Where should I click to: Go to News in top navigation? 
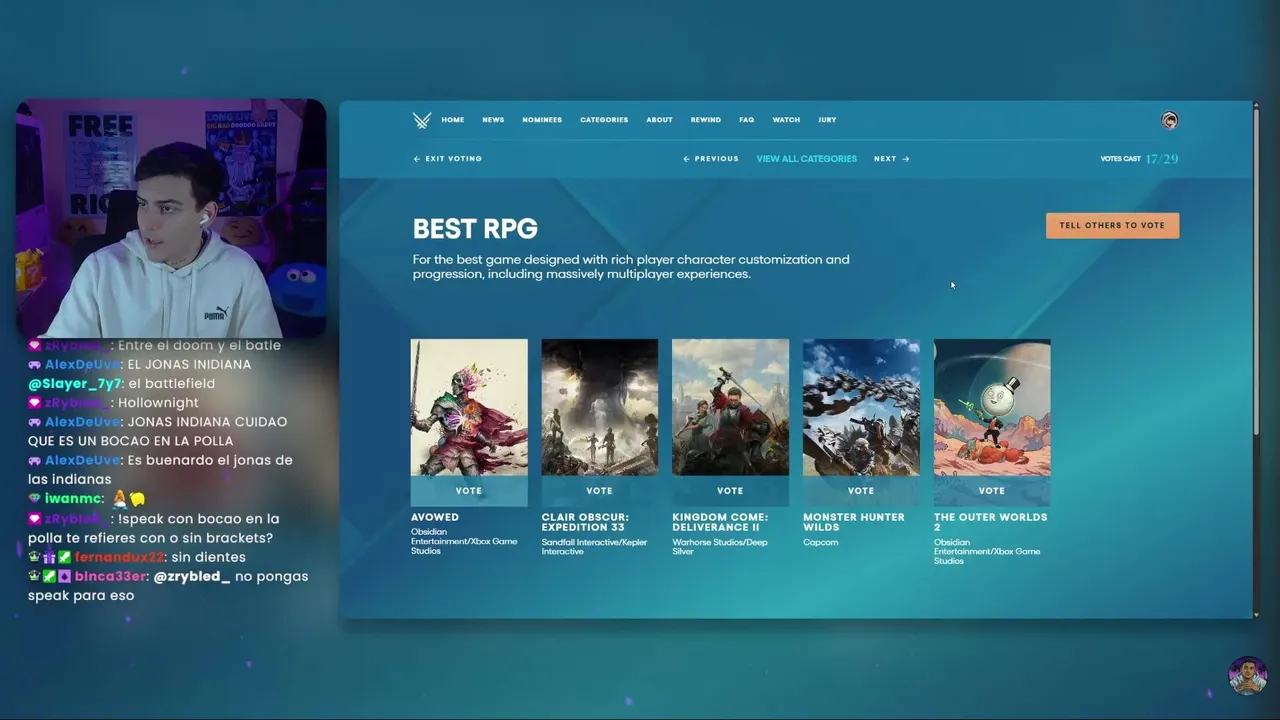click(493, 120)
